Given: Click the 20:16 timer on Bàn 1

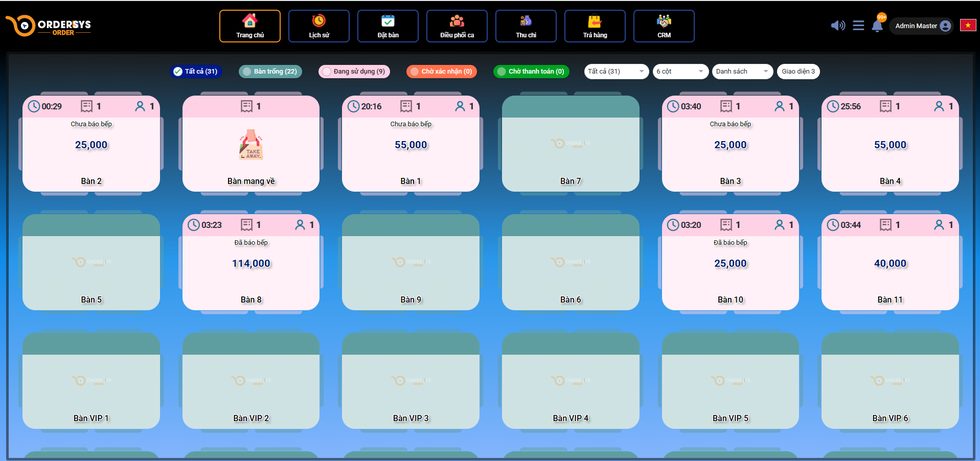Looking at the screenshot, I should pos(371,106).
